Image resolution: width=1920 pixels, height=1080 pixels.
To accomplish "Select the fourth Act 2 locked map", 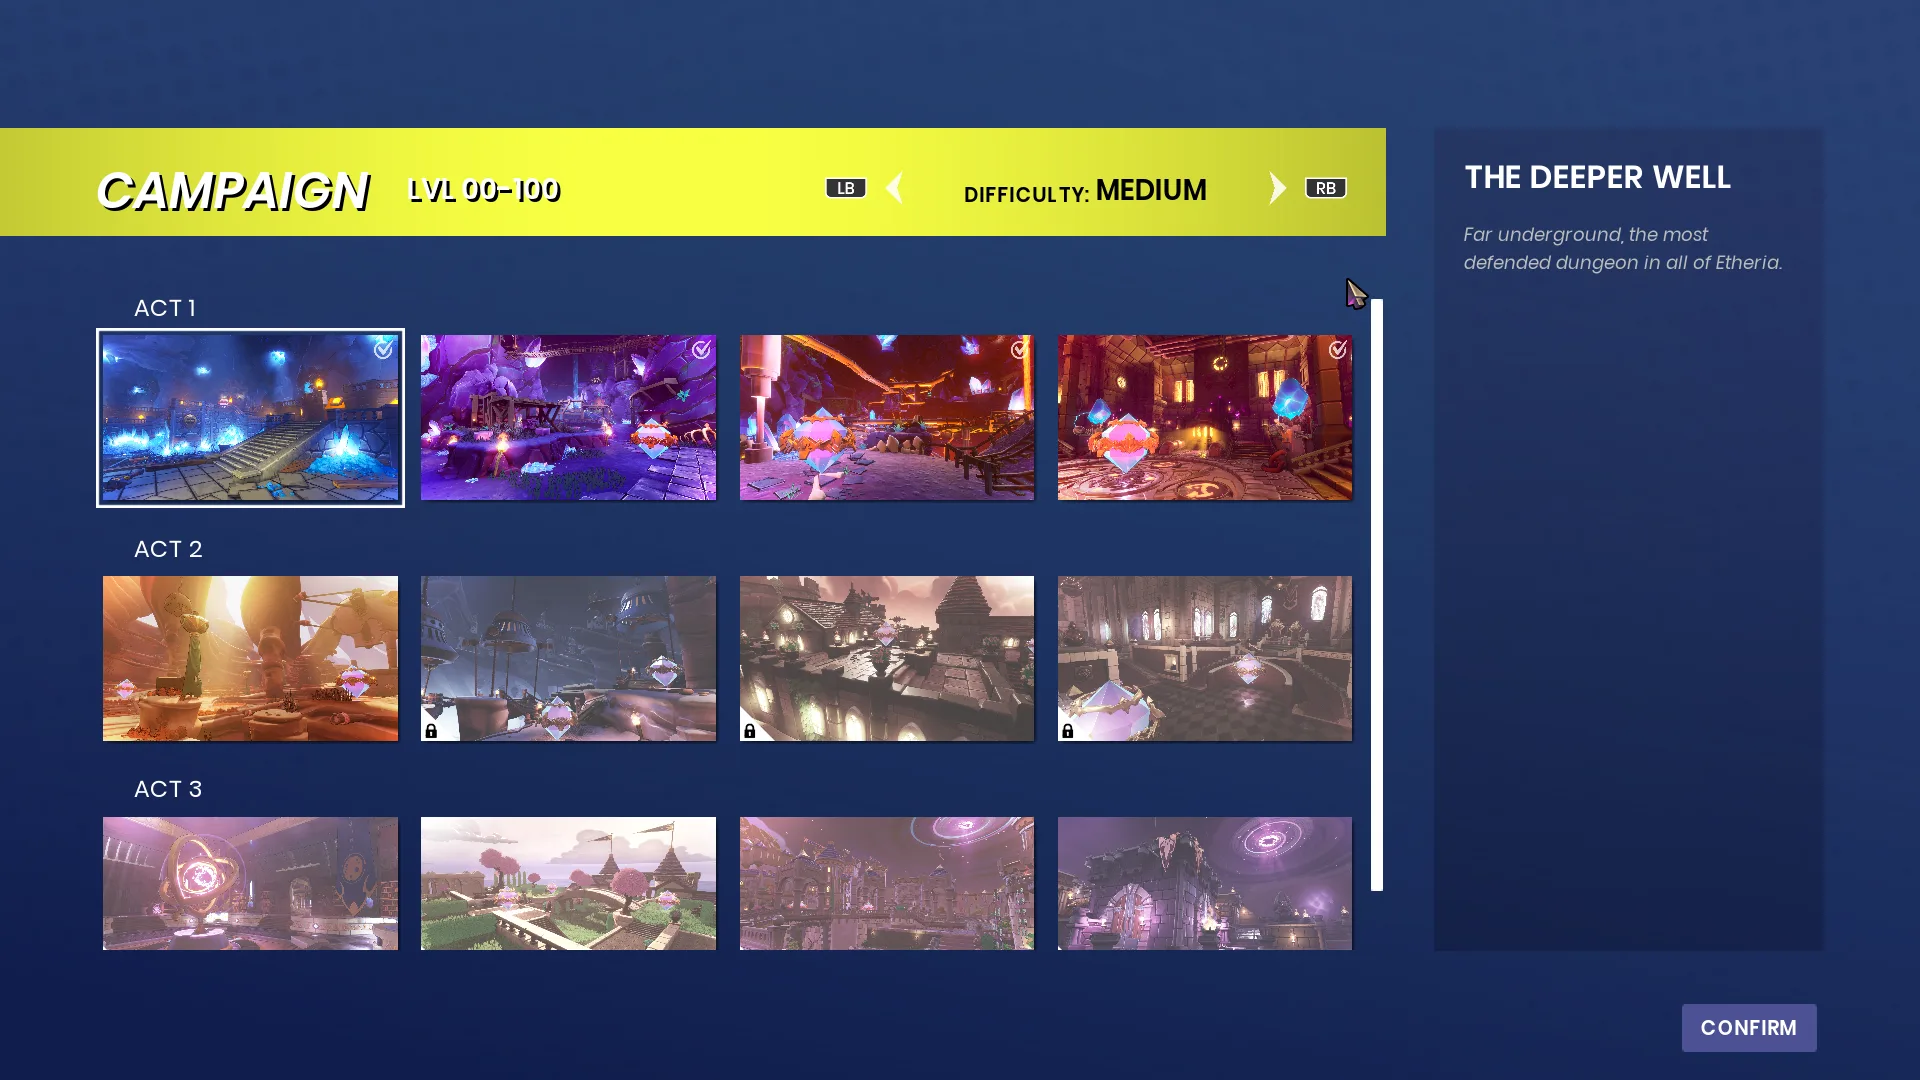I will [x=1205, y=658].
